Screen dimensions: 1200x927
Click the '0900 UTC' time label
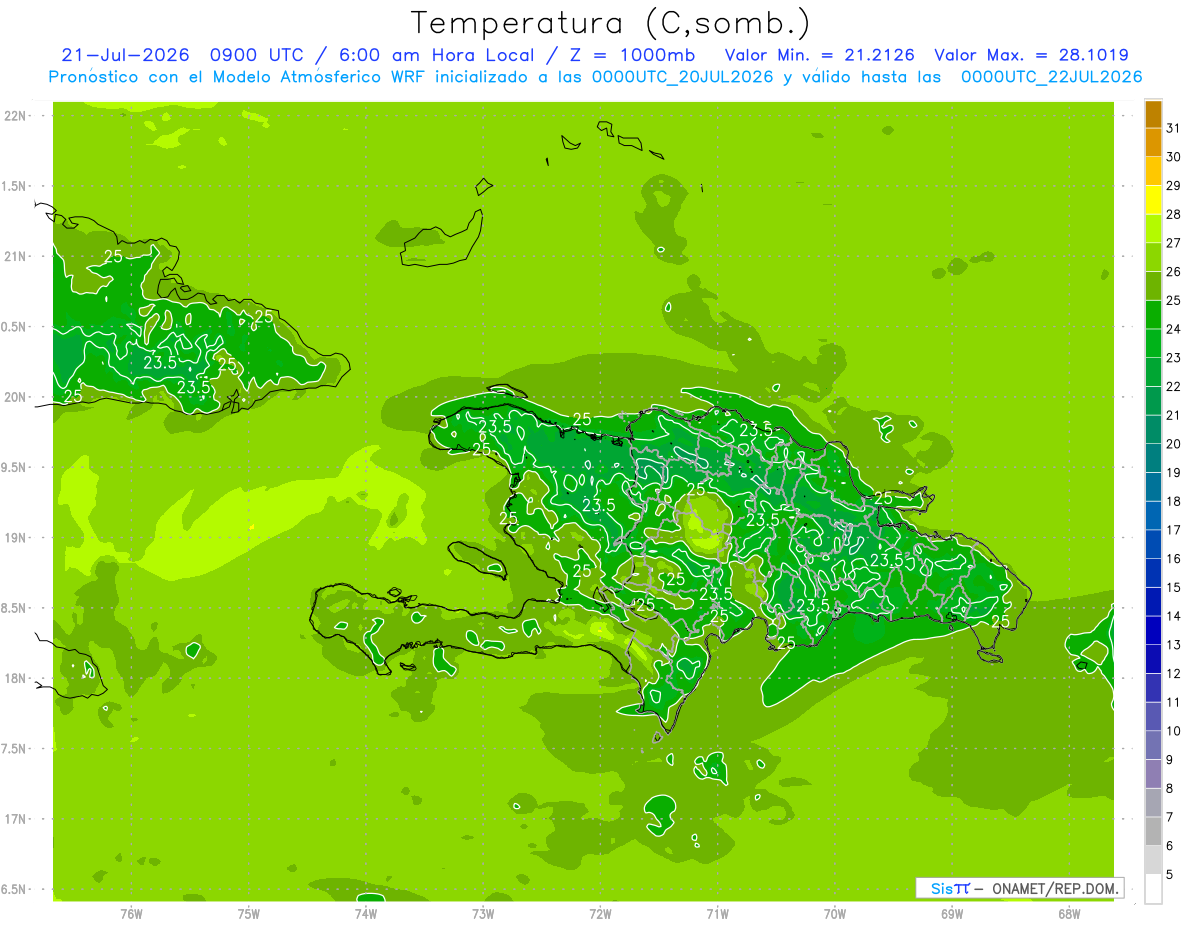(258, 55)
